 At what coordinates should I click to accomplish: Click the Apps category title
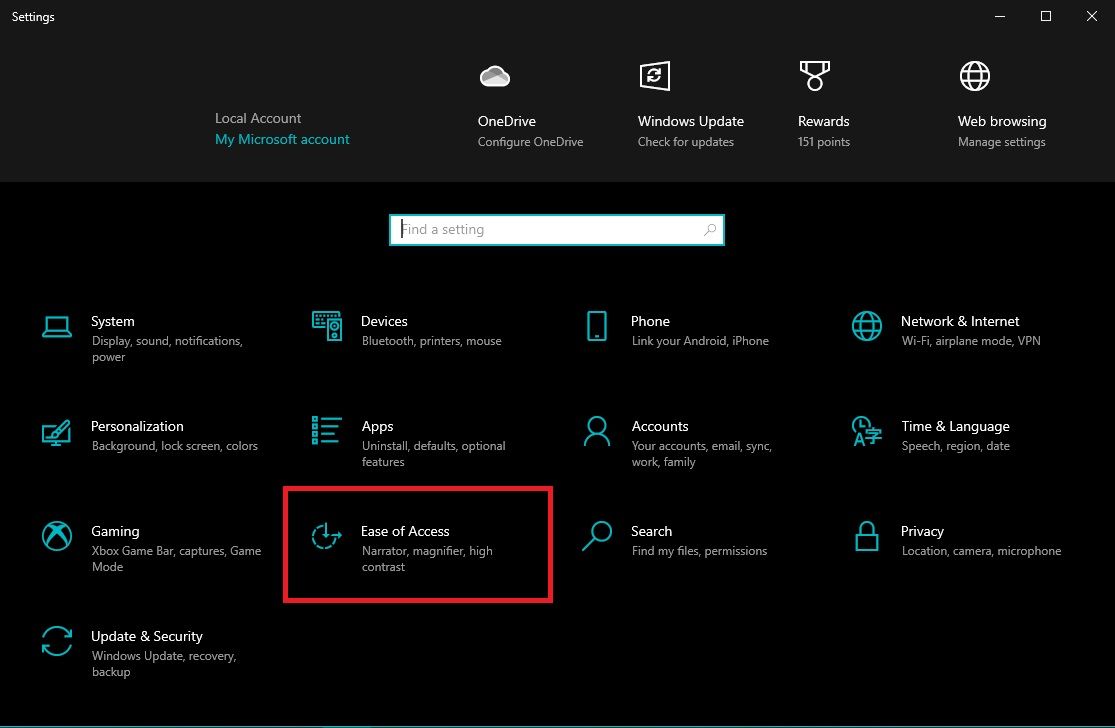[378, 427]
